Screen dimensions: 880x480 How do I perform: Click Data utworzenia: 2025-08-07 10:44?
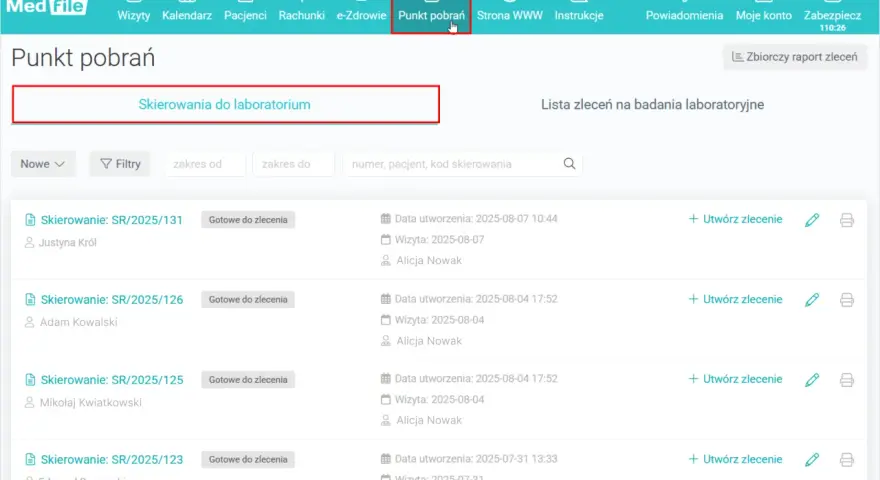point(476,218)
